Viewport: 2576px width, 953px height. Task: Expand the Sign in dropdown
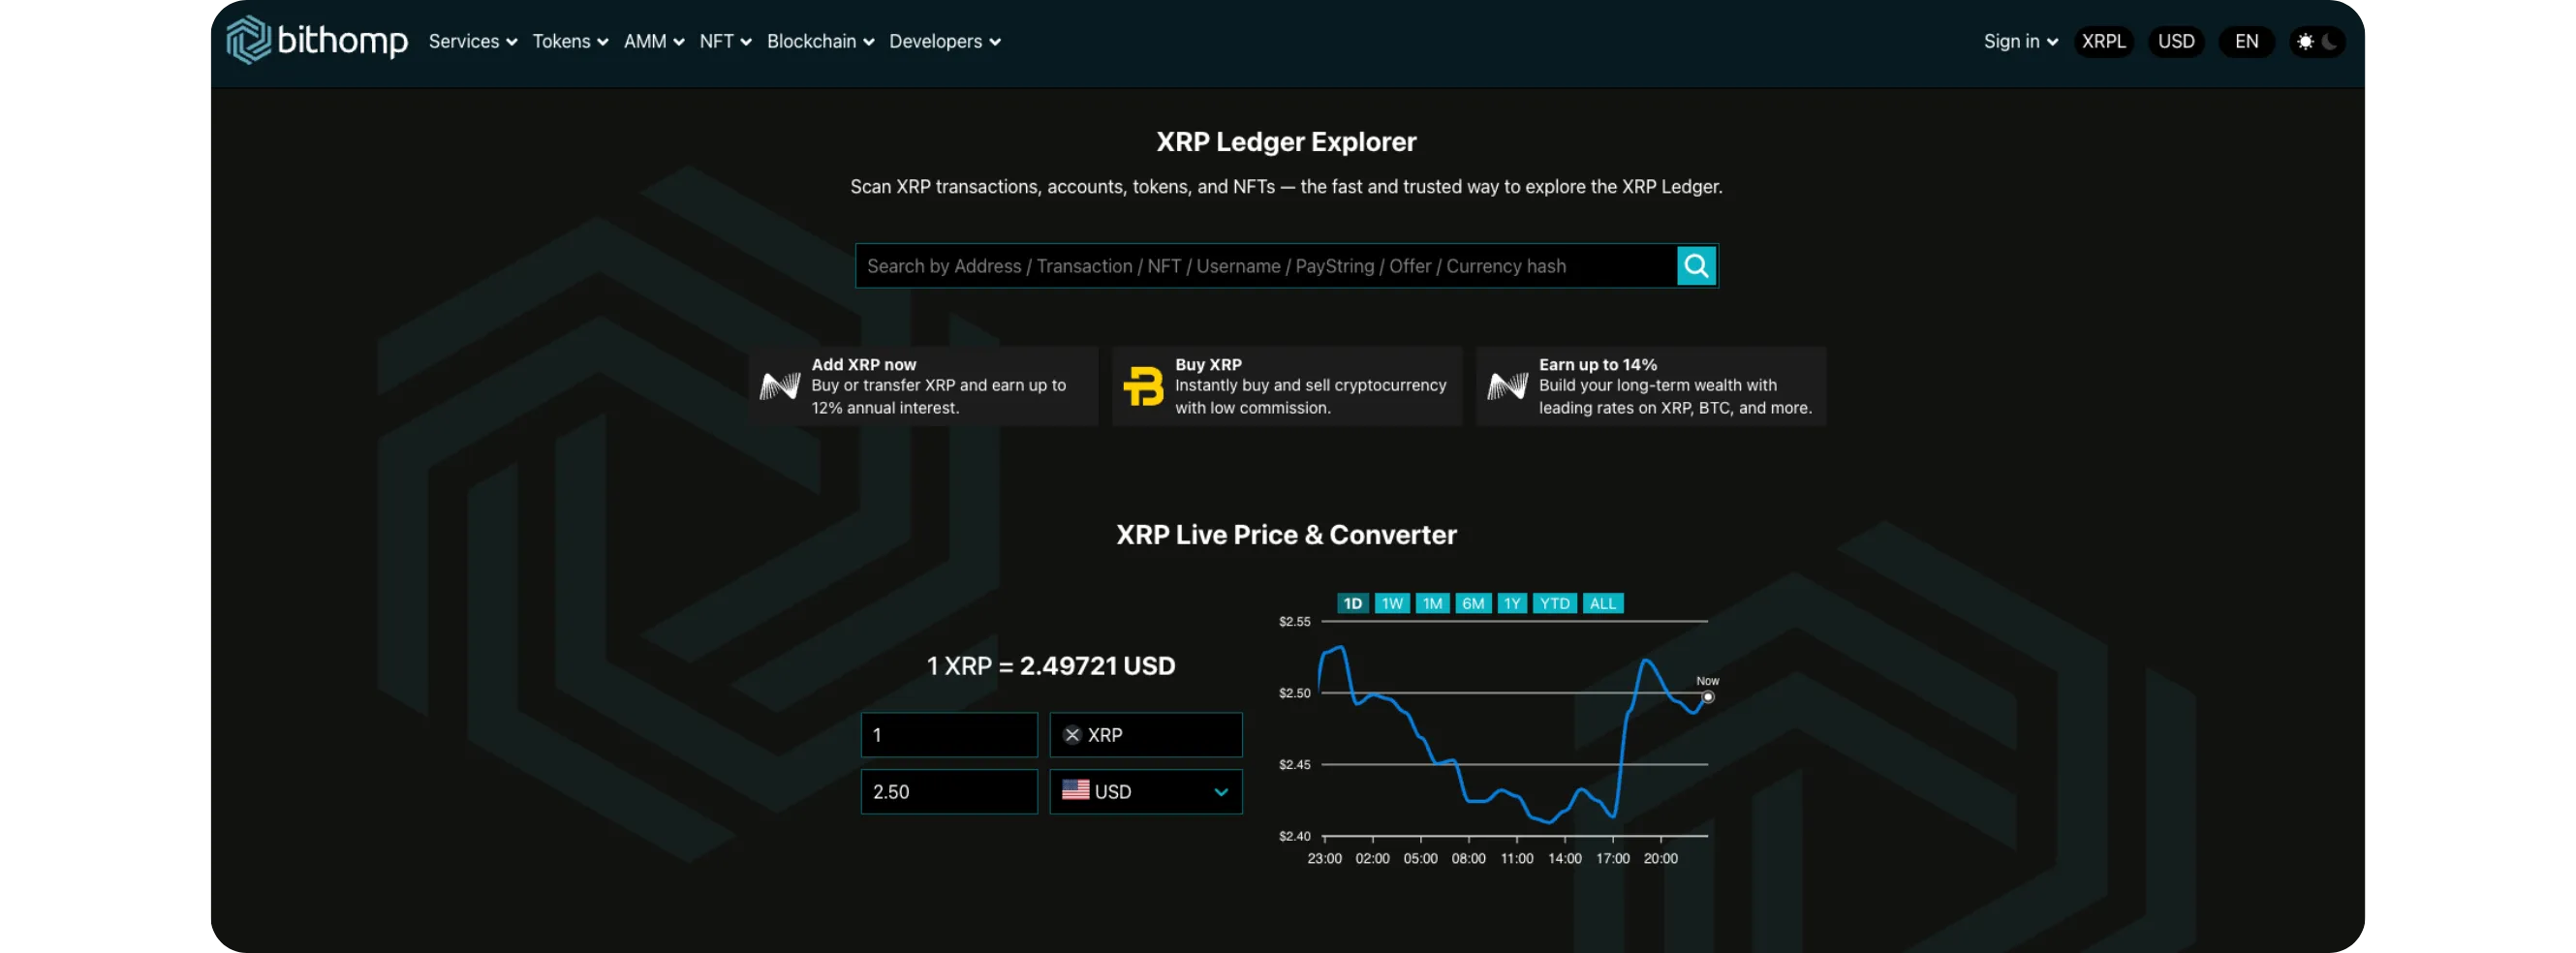2020,42
